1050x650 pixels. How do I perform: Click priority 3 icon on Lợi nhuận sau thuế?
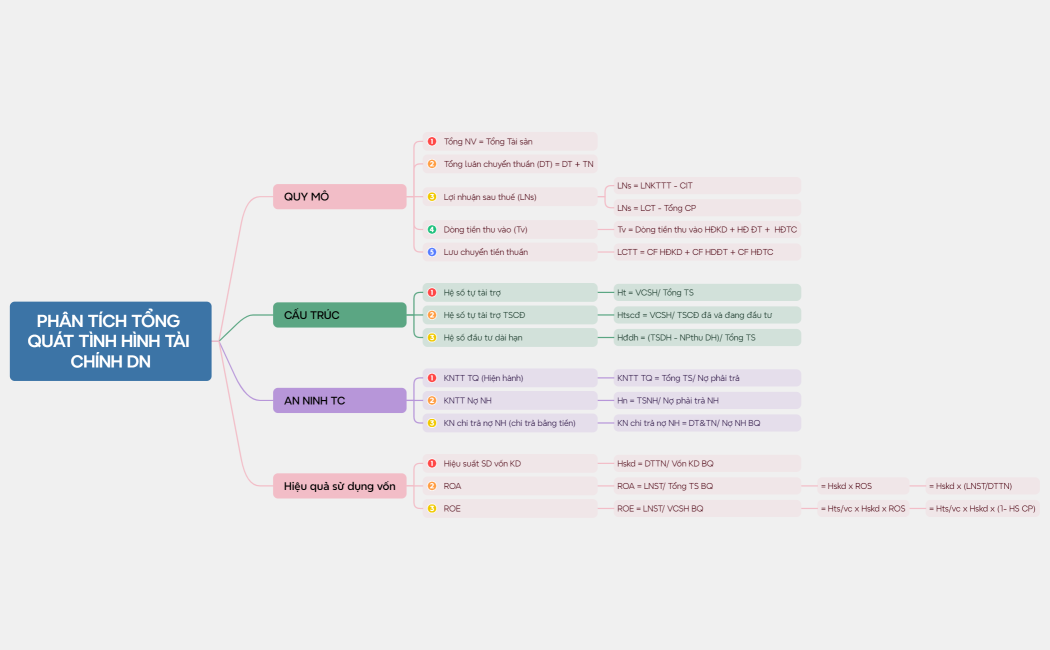pos(432,197)
